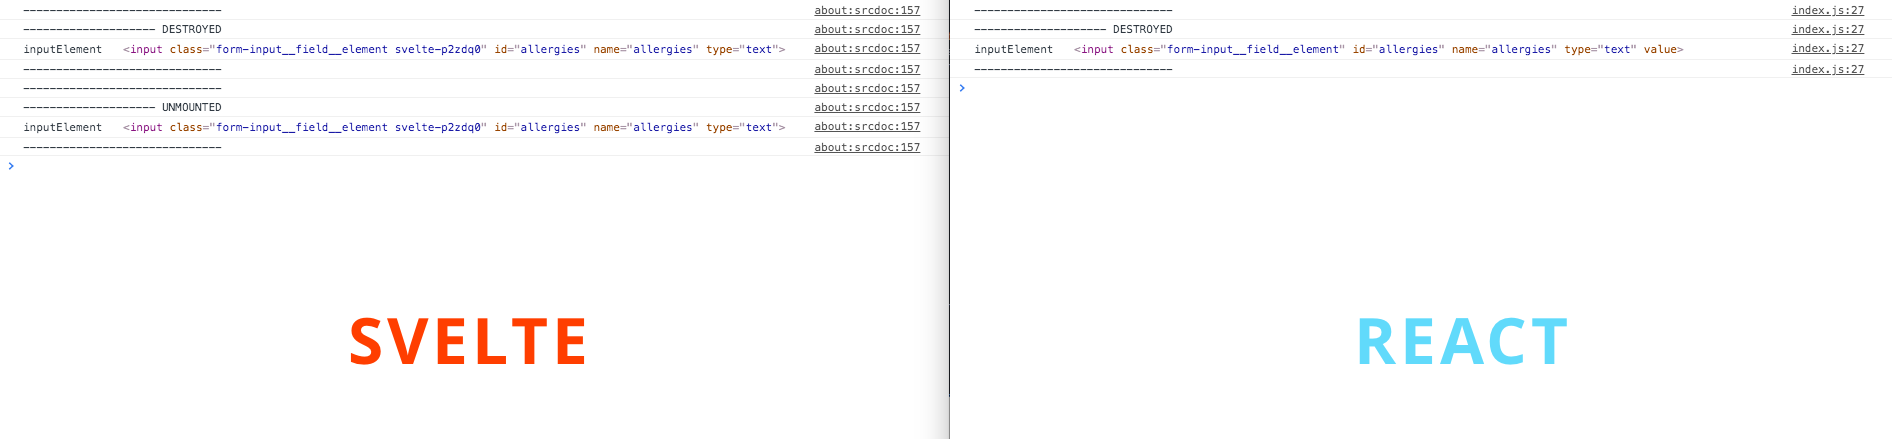Open the index.js:27 link on React inputElement row
Viewport: 1892px width, 439px height.
coord(1827,48)
